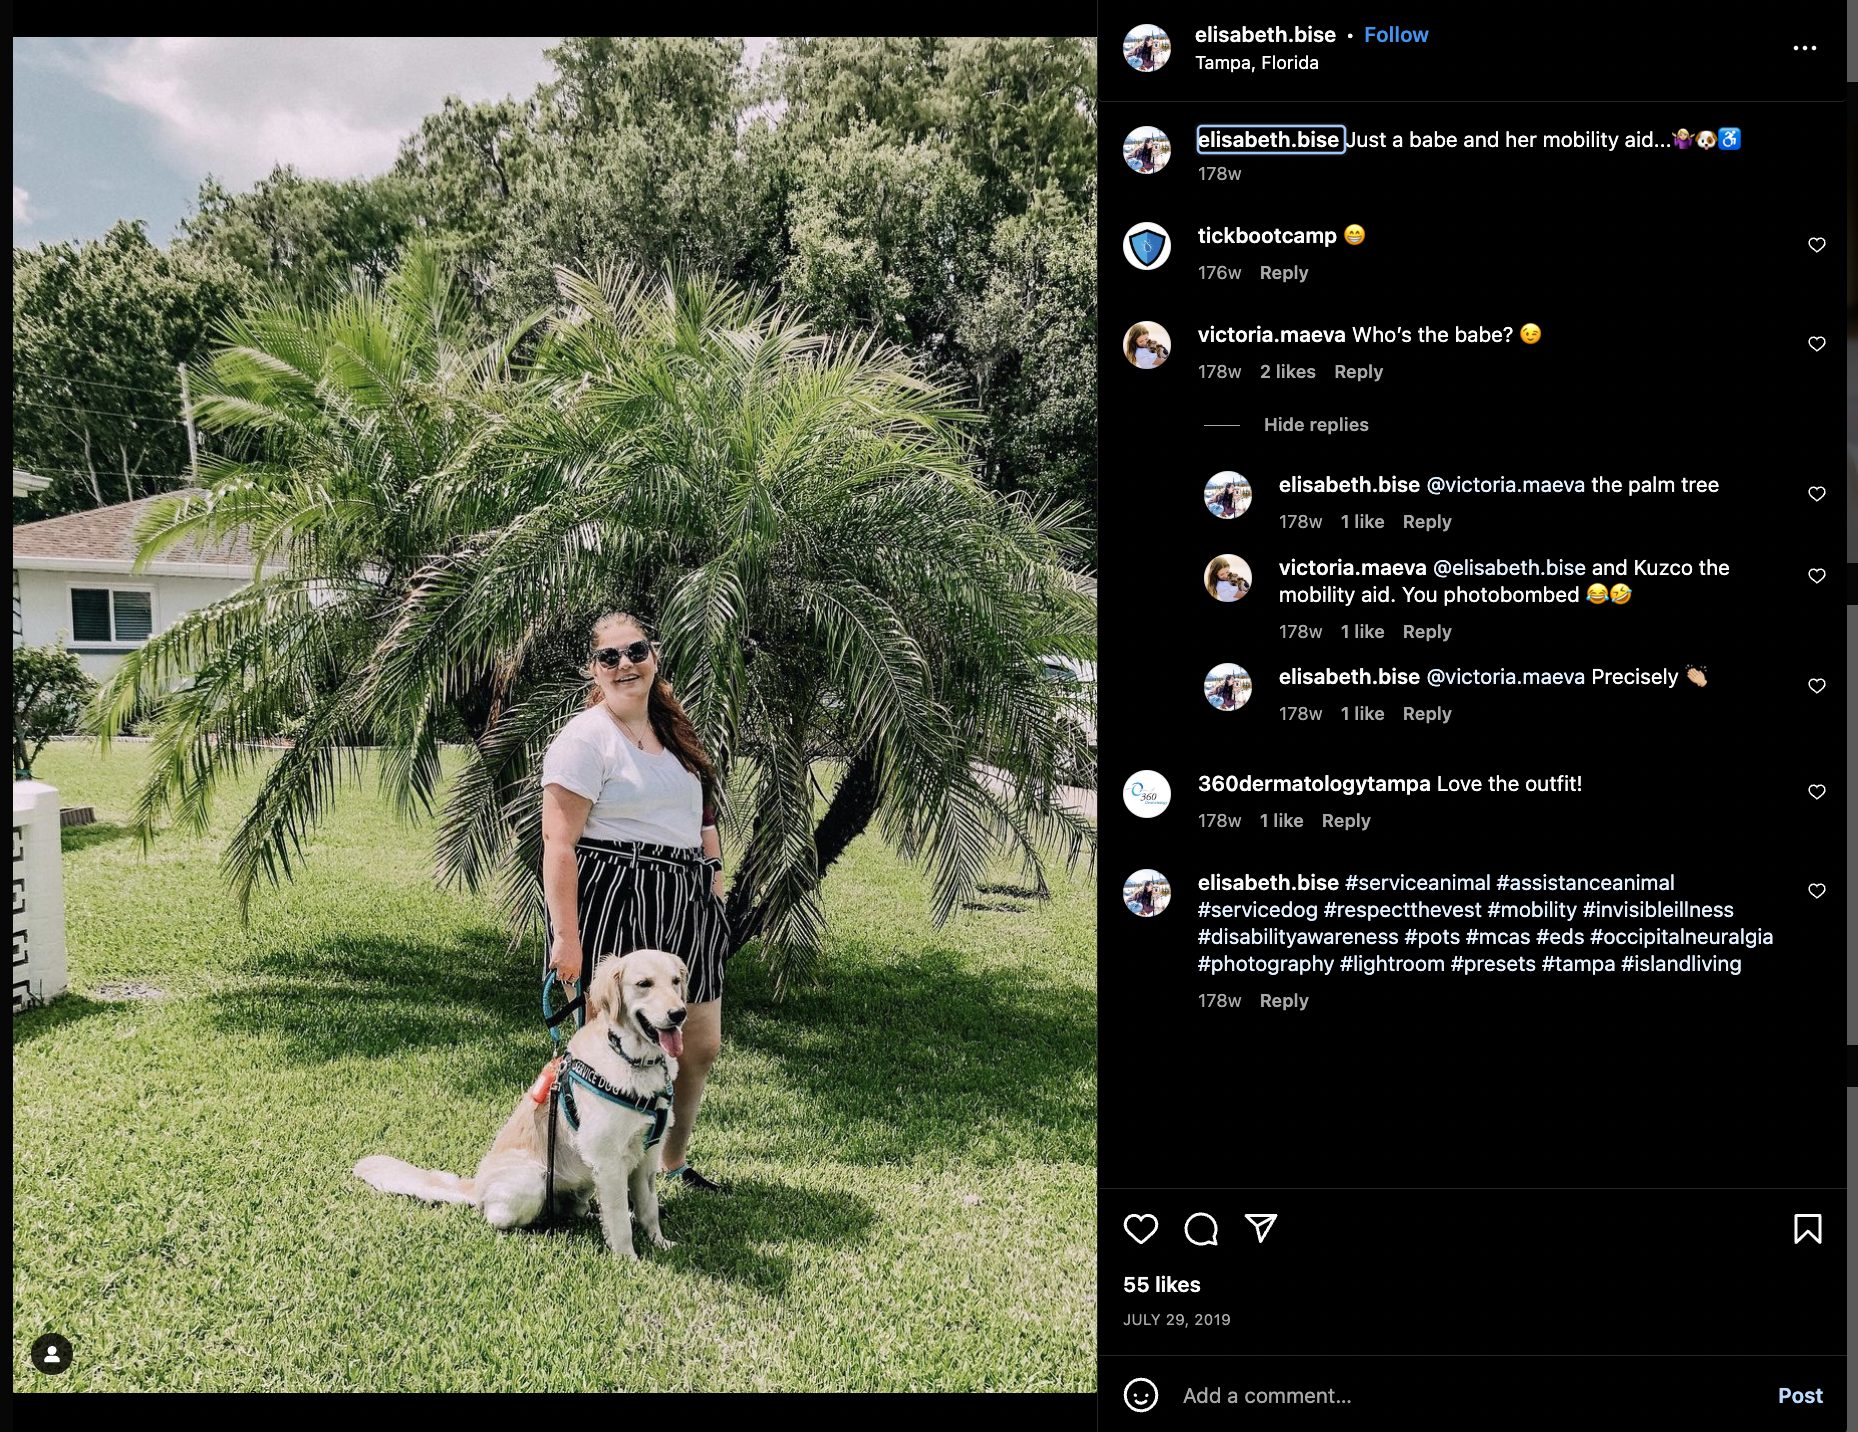Reply to 360dermatologytampa's comment

pos(1346,821)
